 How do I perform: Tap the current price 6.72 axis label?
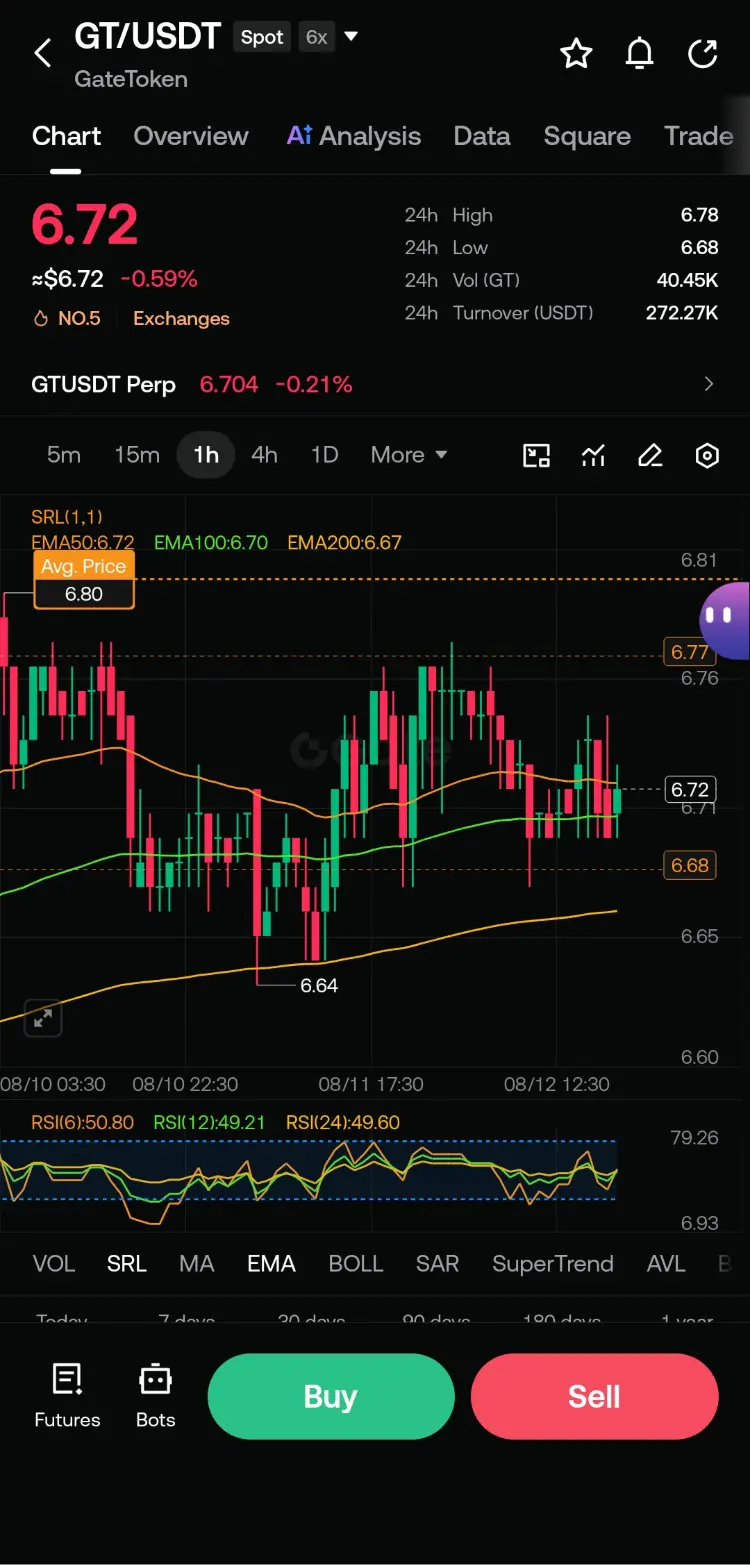690,789
